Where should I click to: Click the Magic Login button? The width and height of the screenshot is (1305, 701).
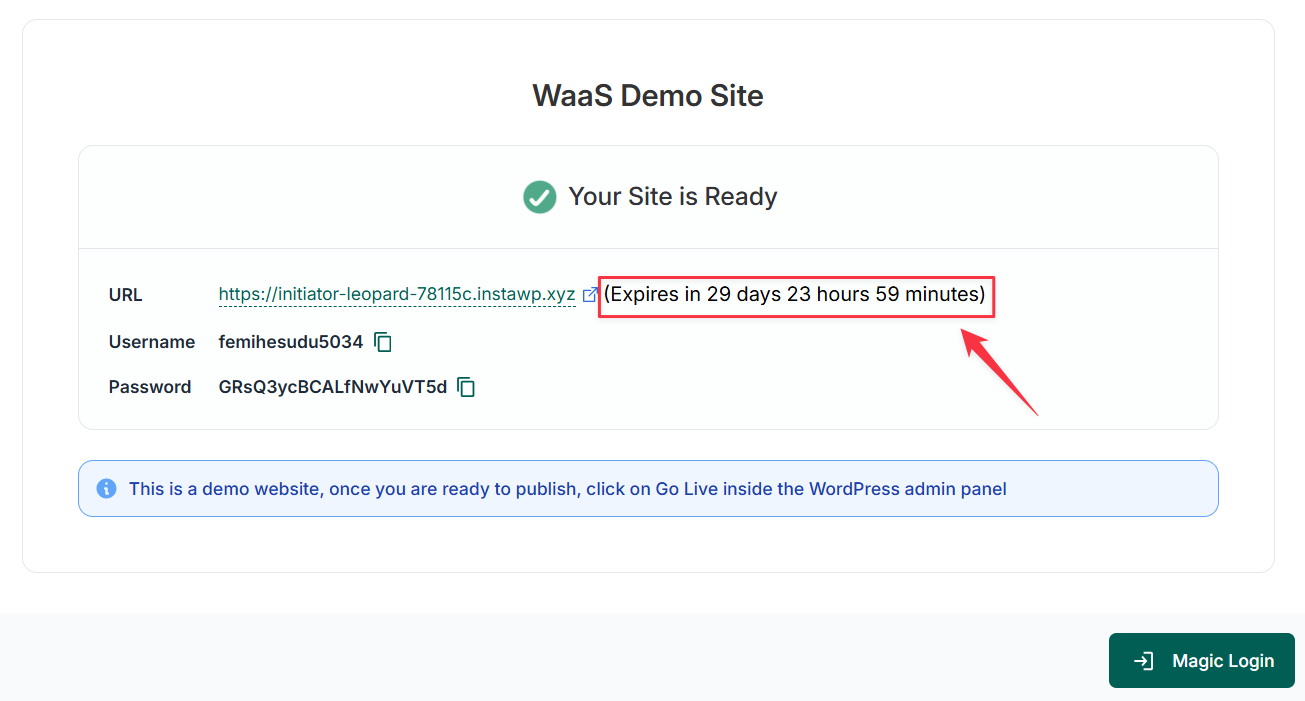1202,660
